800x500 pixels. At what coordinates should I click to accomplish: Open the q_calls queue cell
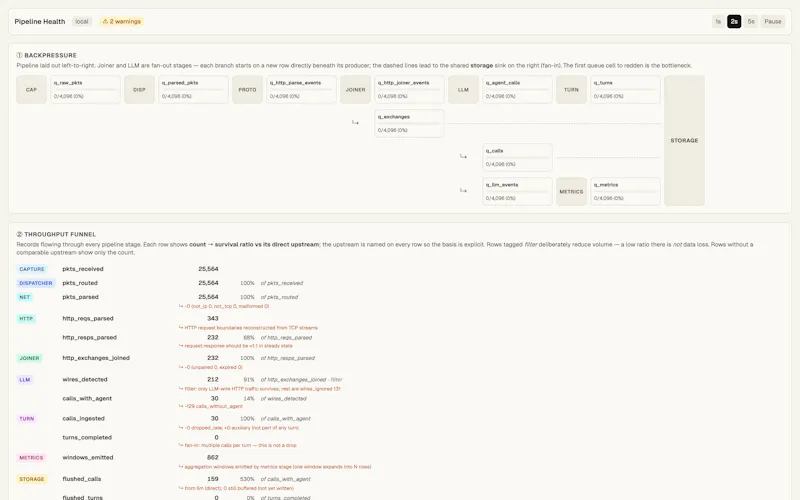(517, 158)
